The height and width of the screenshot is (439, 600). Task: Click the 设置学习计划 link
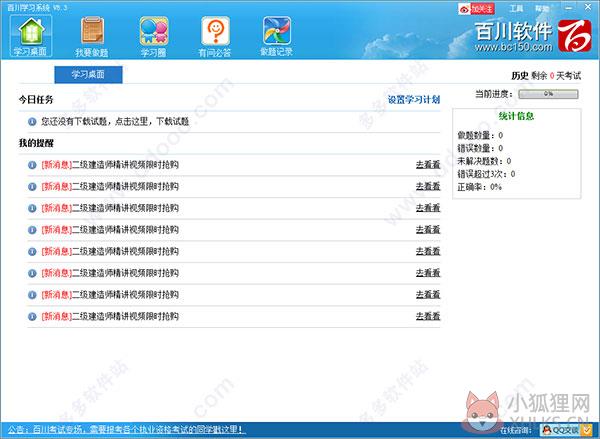click(x=414, y=100)
